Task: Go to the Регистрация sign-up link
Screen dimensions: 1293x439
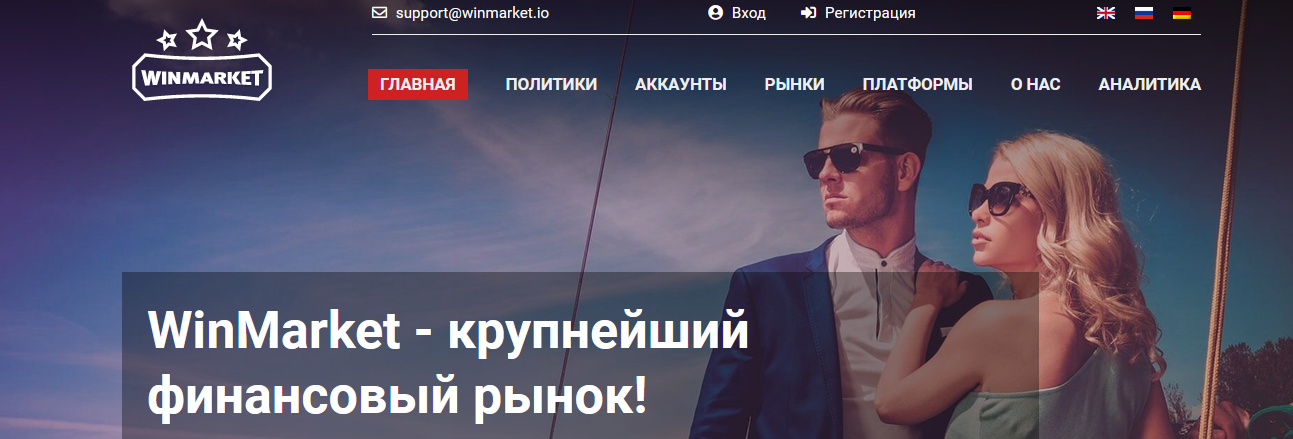Action: pyautogui.click(x=870, y=13)
